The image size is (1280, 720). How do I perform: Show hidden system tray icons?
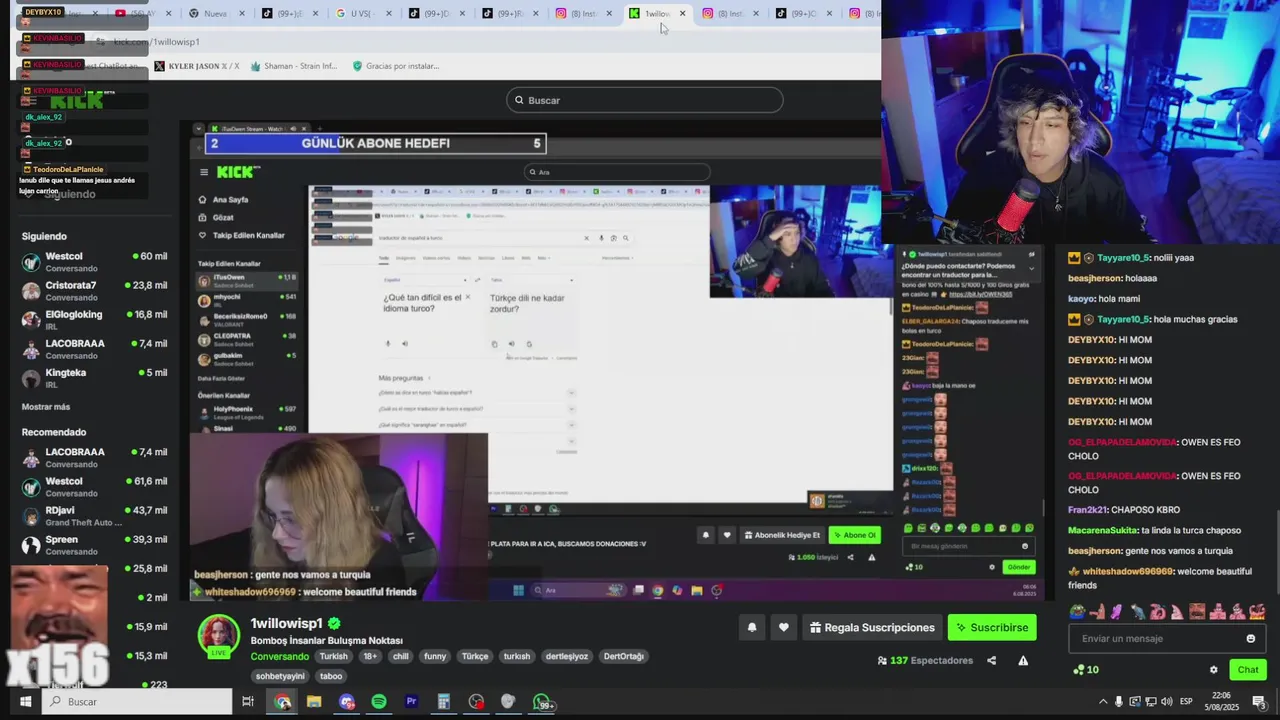[x=1103, y=702]
